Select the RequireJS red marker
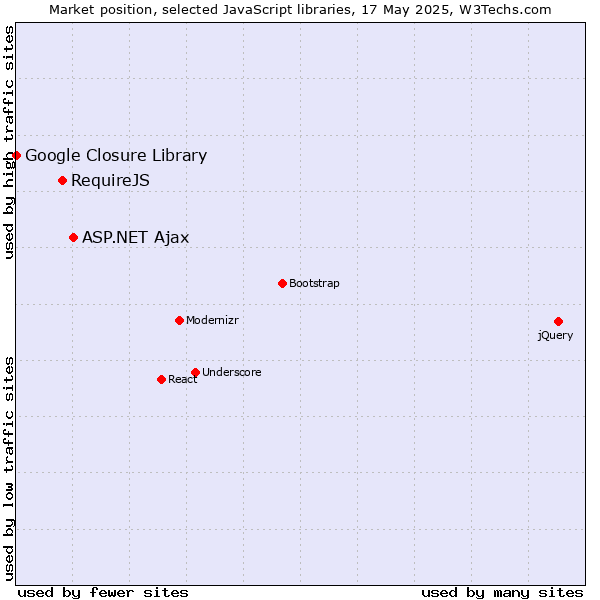The height and width of the screenshot is (600, 600). 62,181
